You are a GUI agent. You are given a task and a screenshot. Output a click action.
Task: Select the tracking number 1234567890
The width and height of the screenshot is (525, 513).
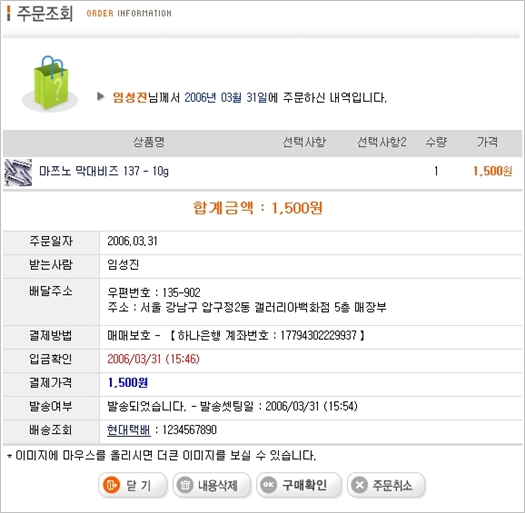(190, 430)
